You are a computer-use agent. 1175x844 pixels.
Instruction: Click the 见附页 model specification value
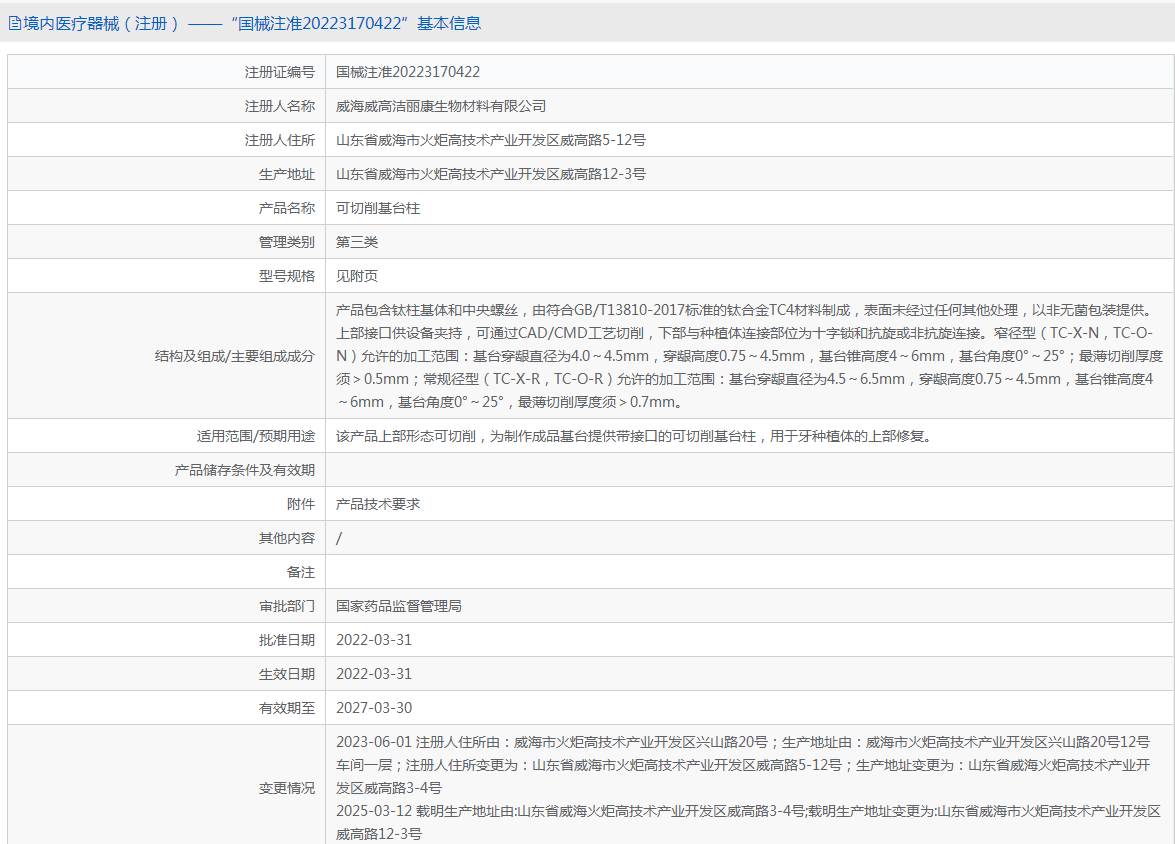tap(357, 276)
